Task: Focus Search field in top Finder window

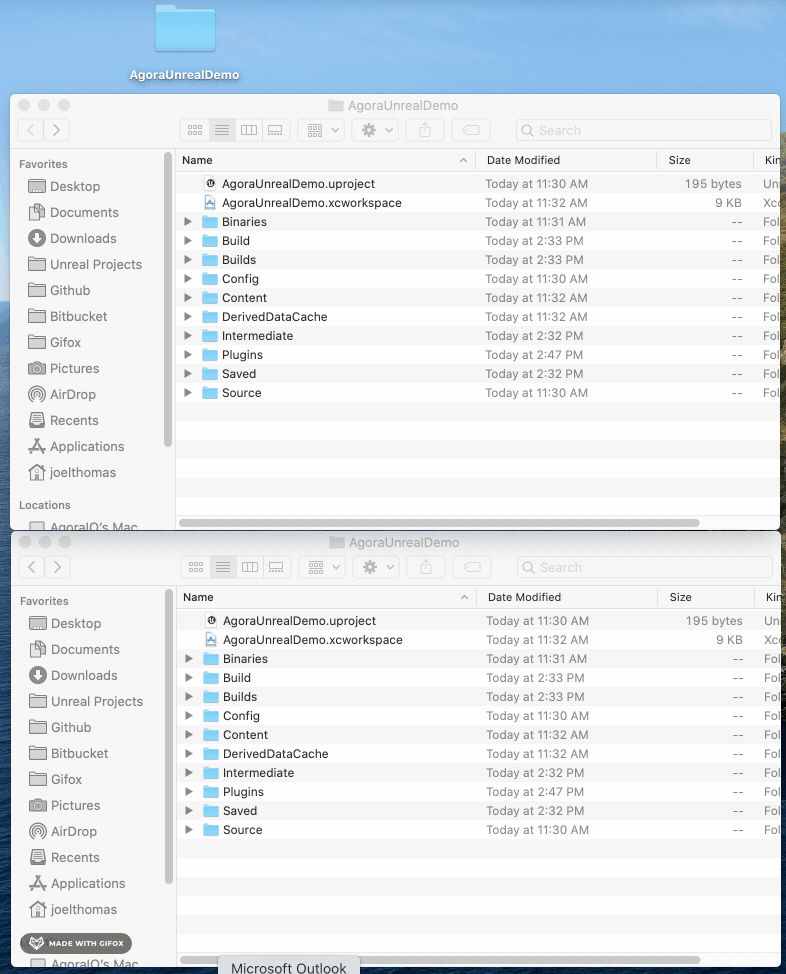Action: pyautogui.click(x=644, y=130)
